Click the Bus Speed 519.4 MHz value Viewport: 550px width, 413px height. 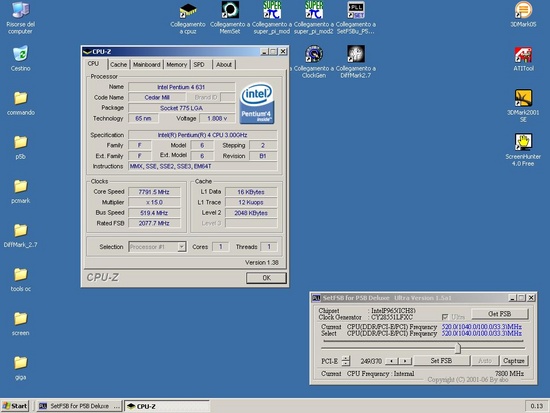(154, 213)
